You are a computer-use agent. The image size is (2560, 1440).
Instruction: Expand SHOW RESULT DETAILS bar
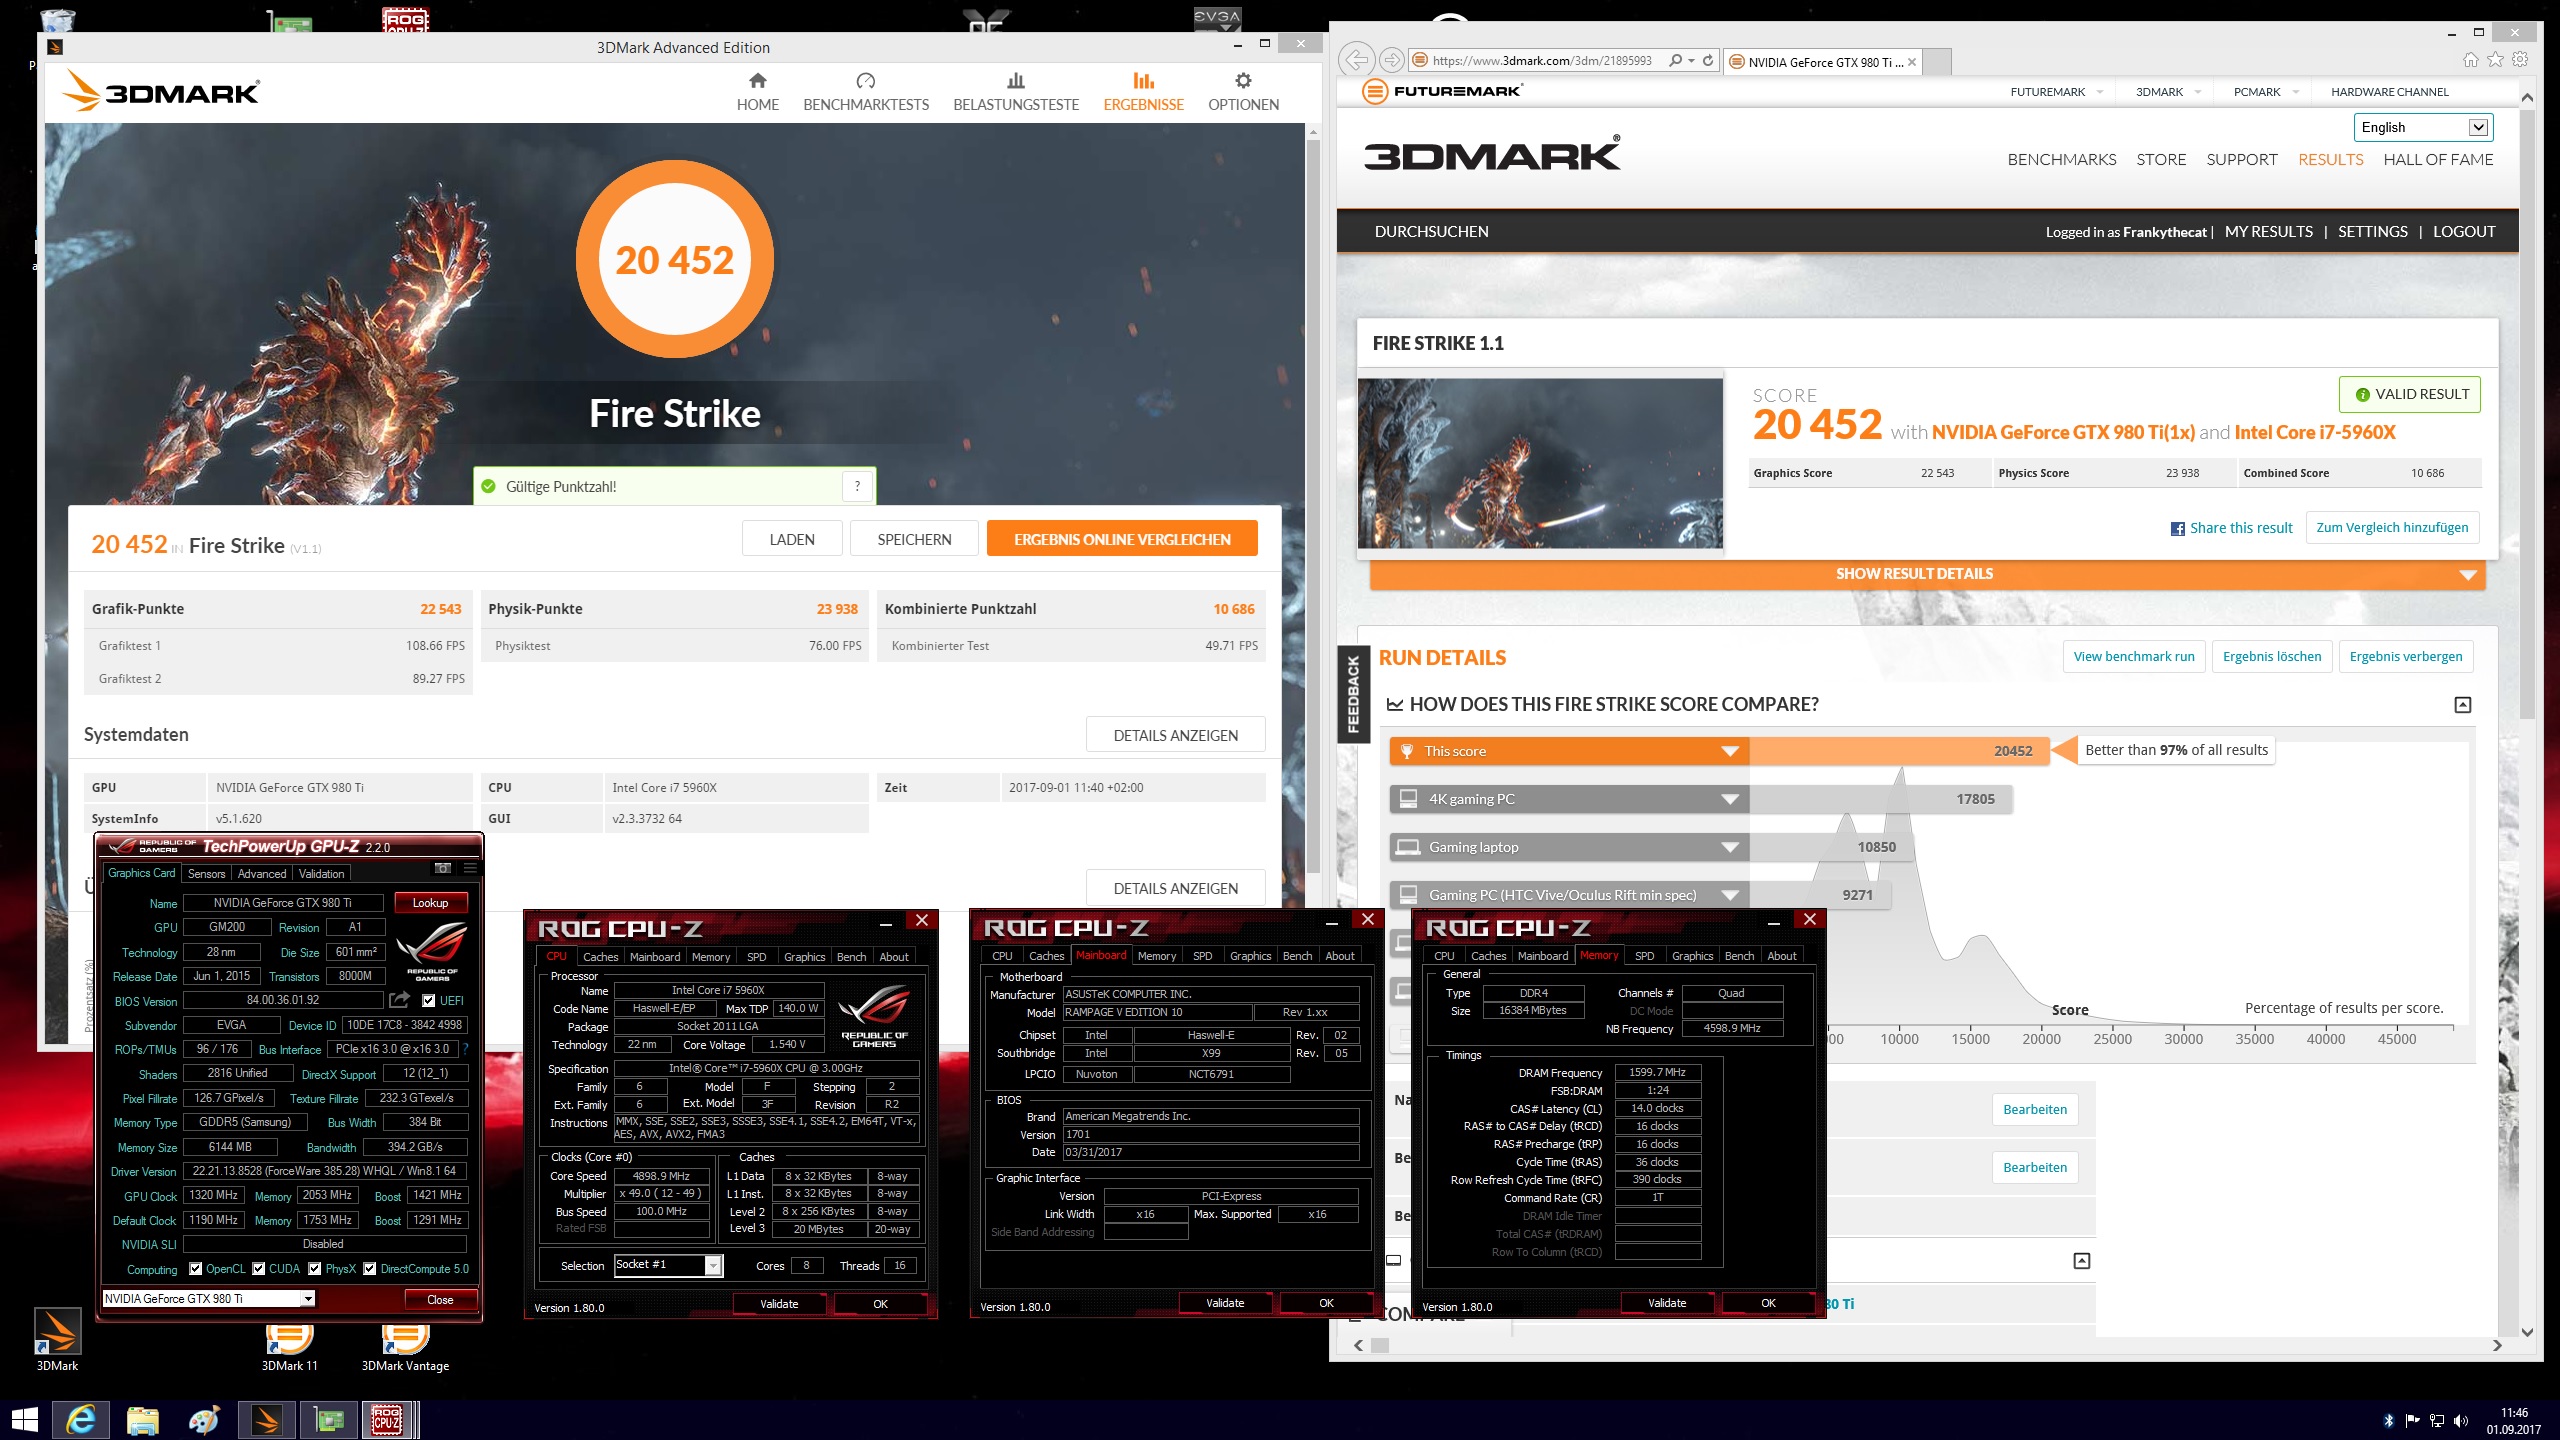(1927, 574)
